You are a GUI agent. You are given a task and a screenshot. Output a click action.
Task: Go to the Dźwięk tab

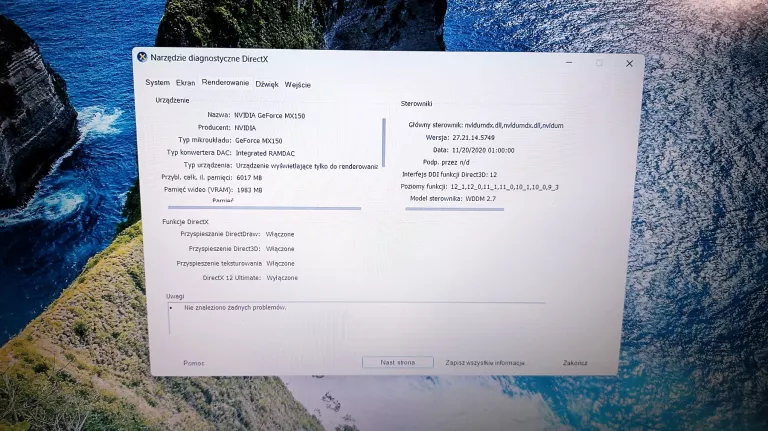(267, 84)
